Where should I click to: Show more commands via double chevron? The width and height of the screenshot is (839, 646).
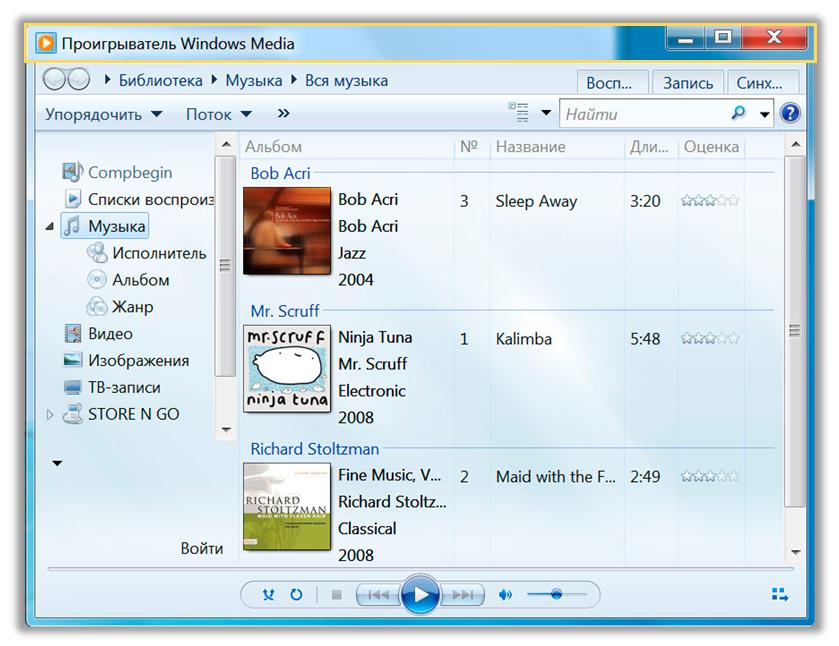point(284,113)
